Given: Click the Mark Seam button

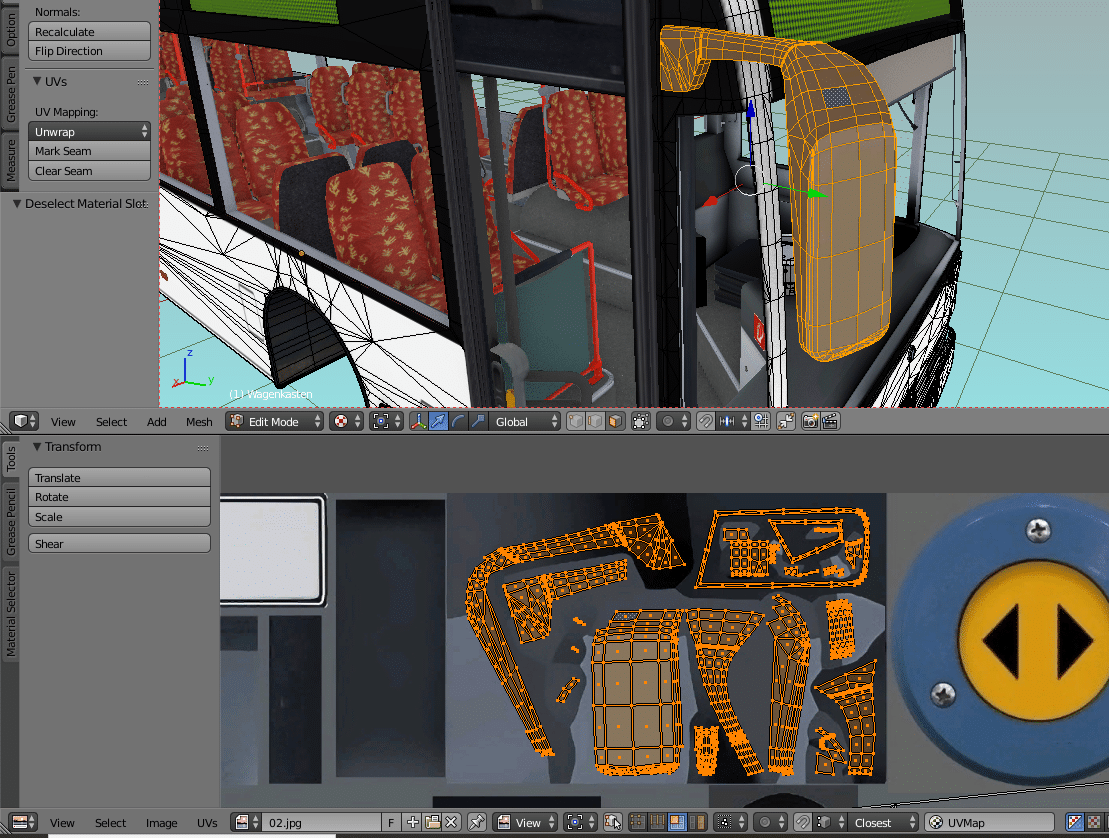Looking at the screenshot, I should point(89,151).
